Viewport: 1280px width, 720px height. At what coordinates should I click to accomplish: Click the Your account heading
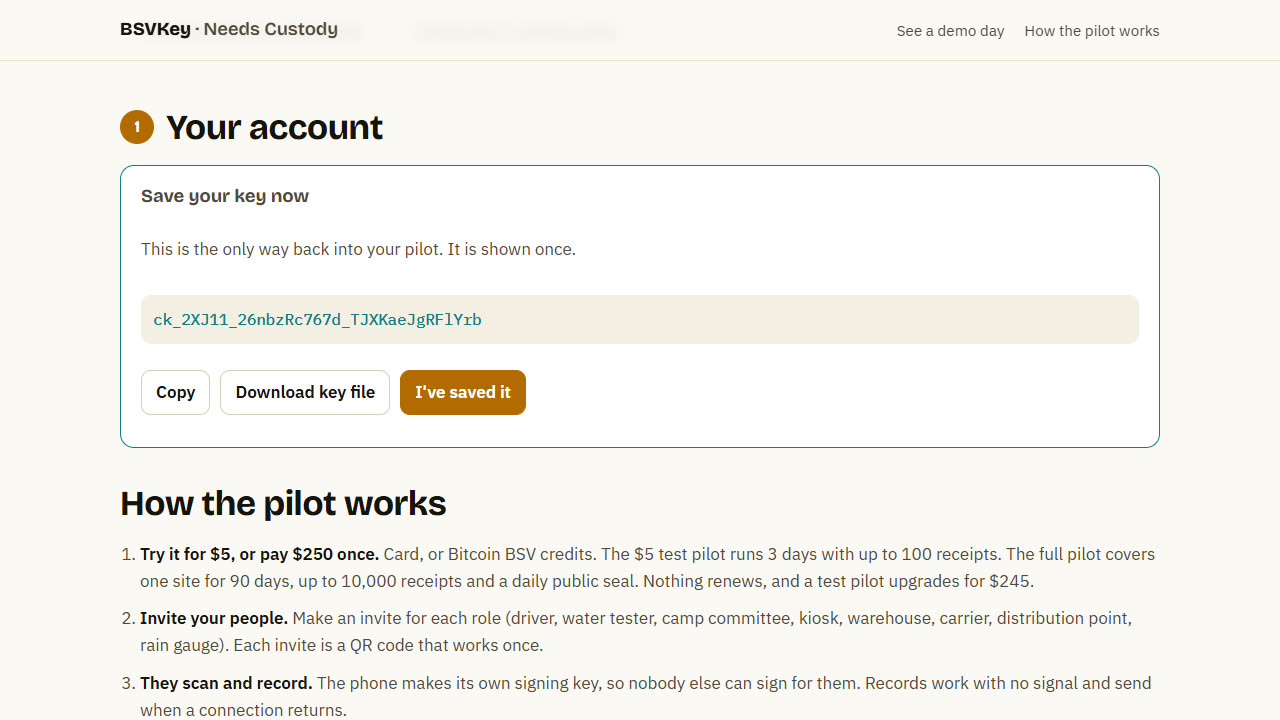point(274,127)
